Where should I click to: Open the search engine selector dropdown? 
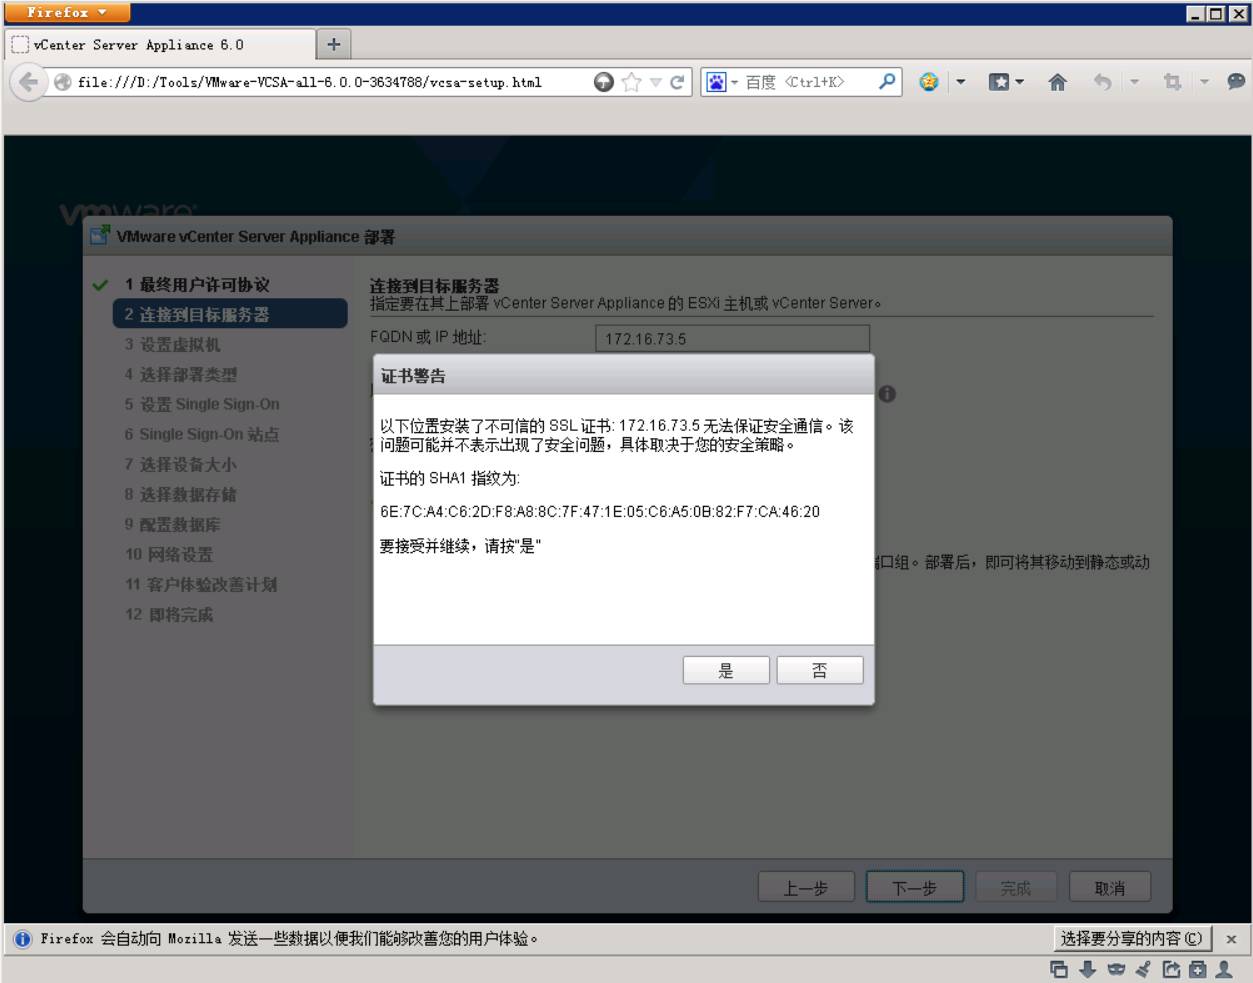(x=735, y=82)
